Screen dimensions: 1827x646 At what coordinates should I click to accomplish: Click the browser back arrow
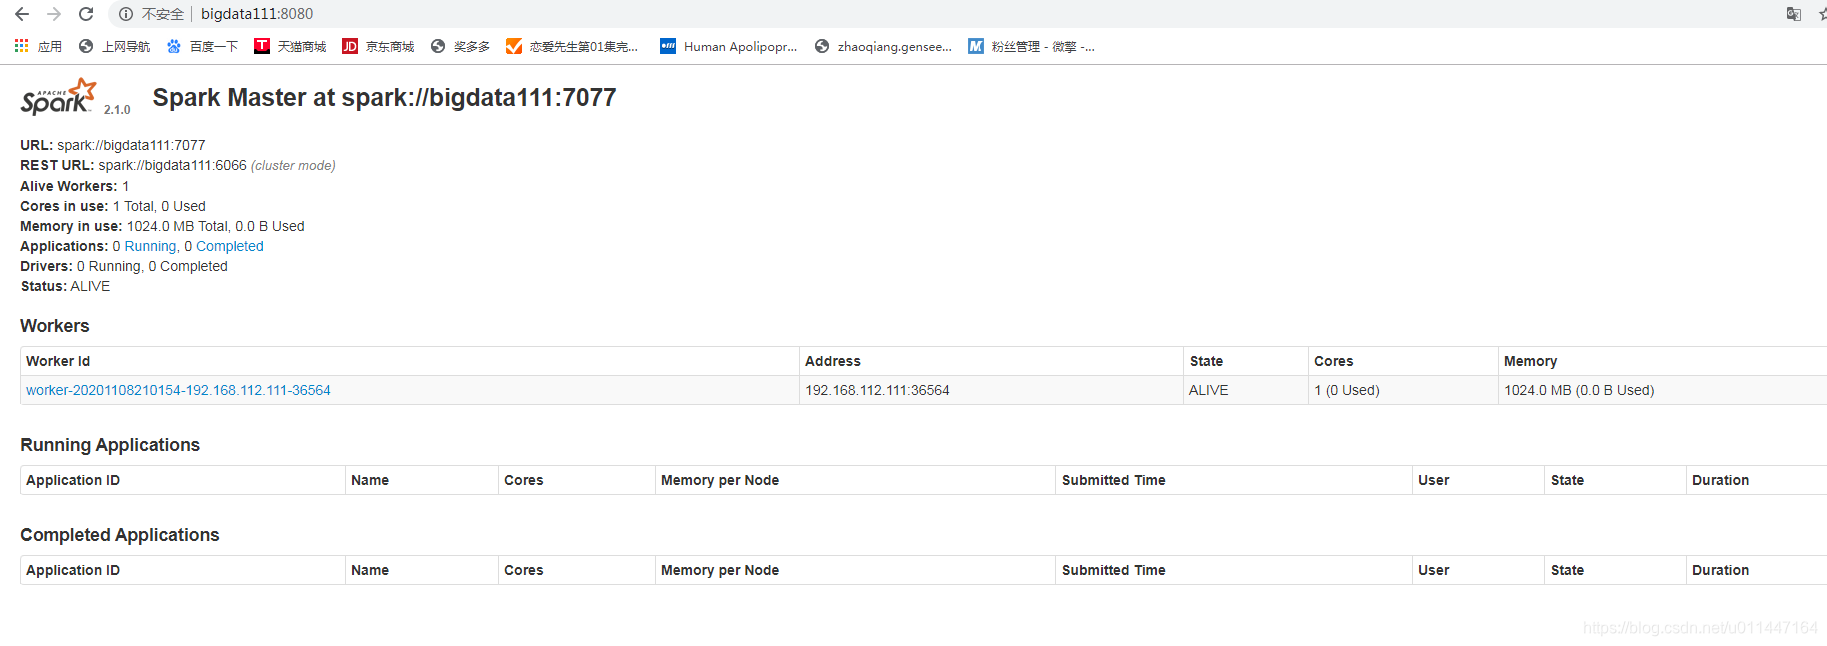pos(22,14)
